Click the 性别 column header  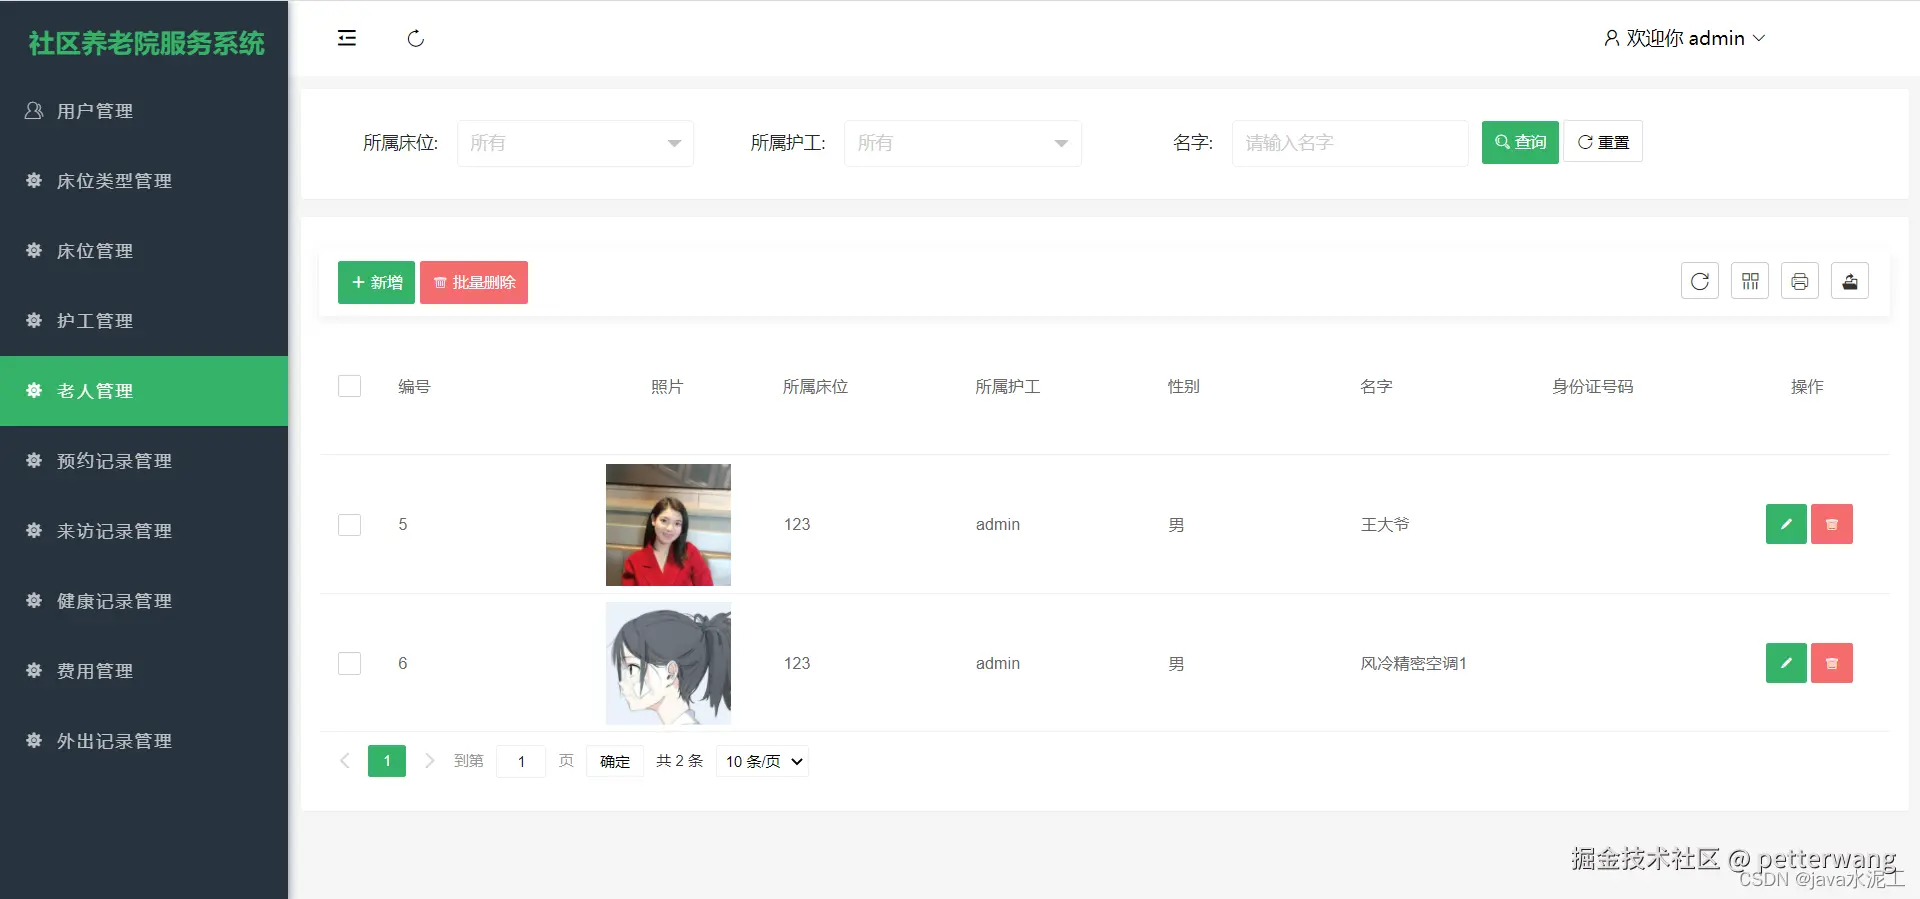(x=1184, y=387)
